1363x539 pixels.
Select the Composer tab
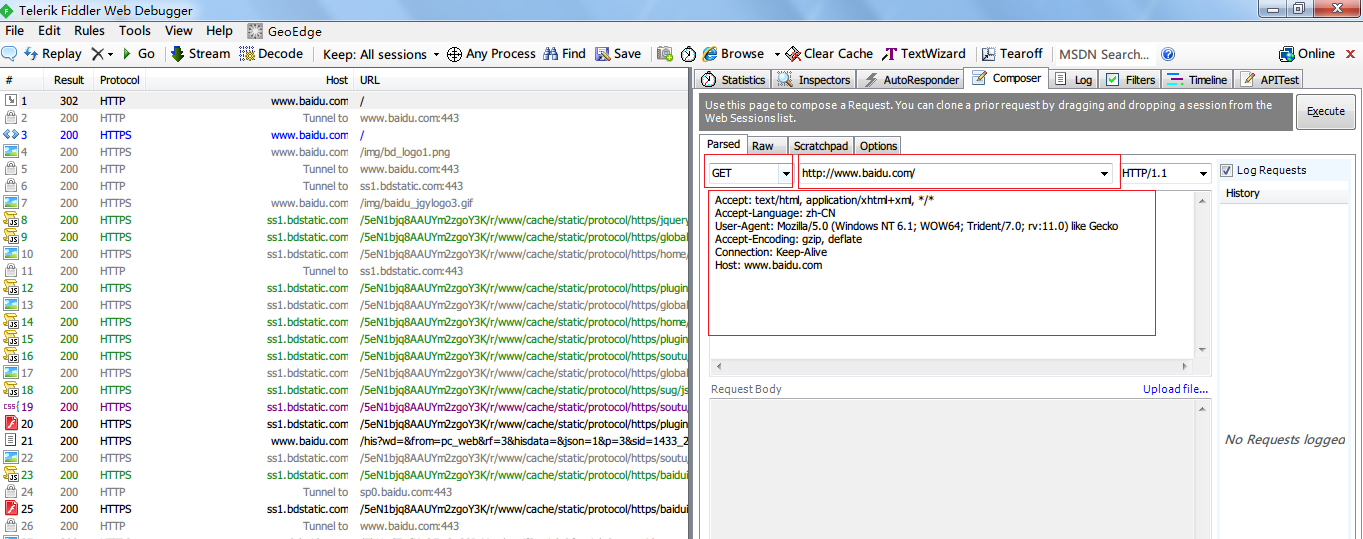point(1006,78)
